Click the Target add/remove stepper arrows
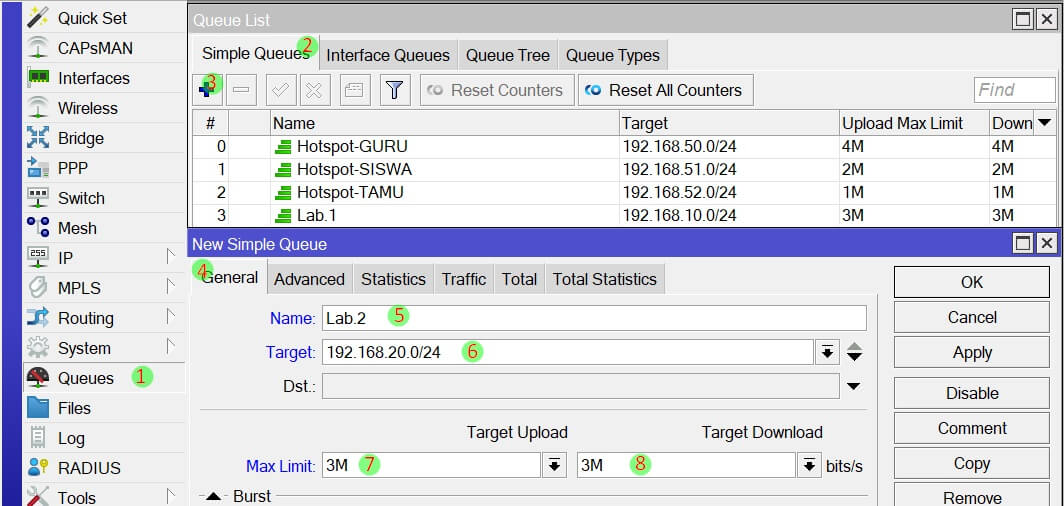 click(854, 352)
